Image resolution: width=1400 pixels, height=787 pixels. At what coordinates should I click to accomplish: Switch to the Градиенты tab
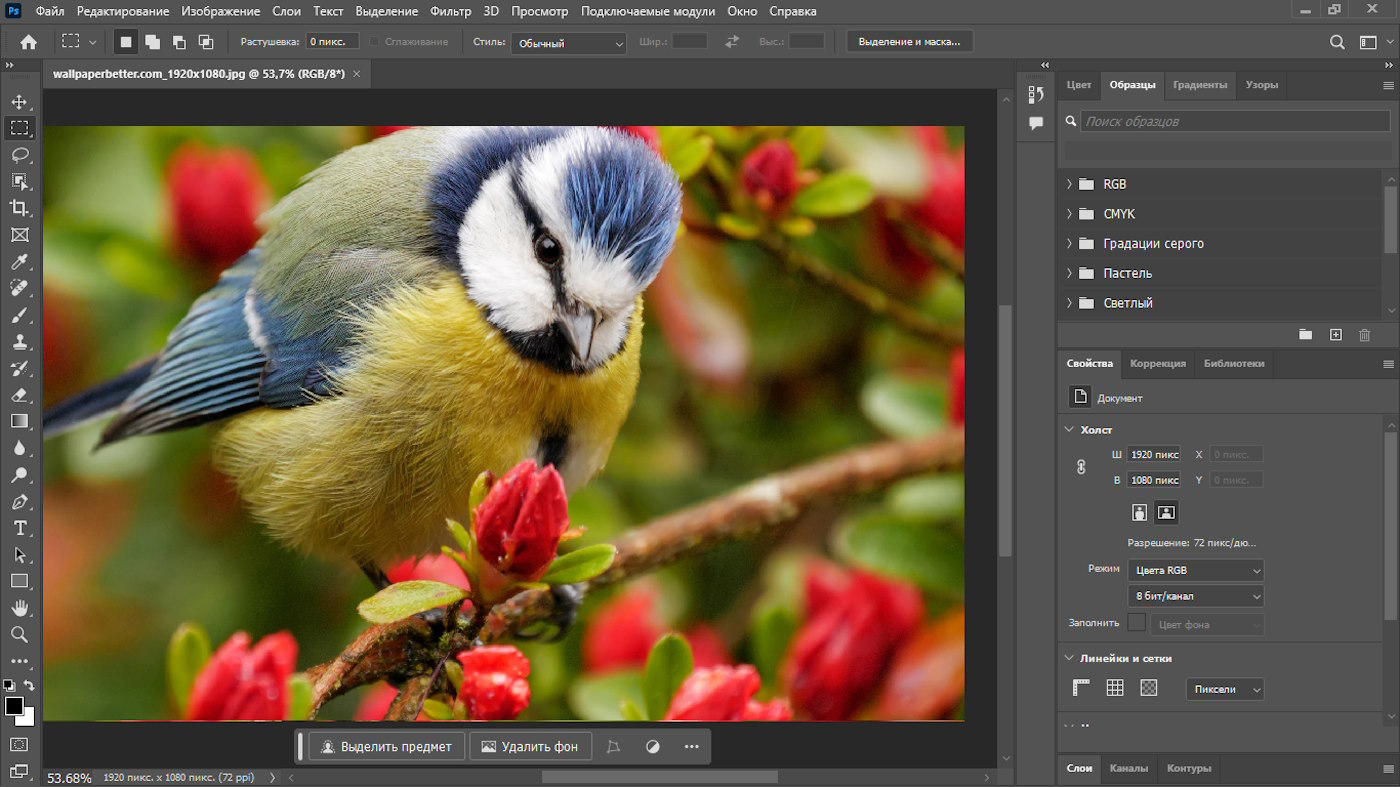(1199, 85)
